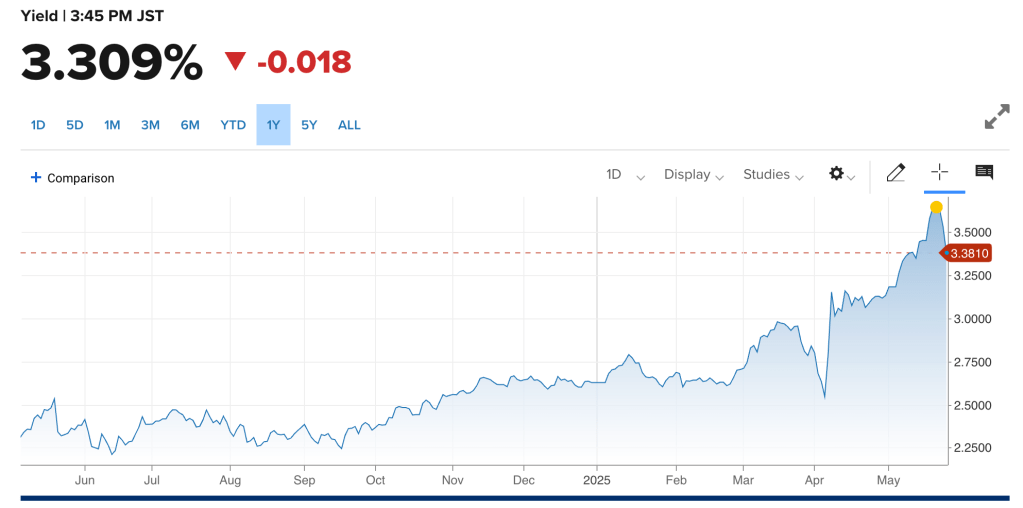Viewport: 1023px width, 508px height.
Task: Click the plus icon beside Comparison
Action: [x=36, y=178]
